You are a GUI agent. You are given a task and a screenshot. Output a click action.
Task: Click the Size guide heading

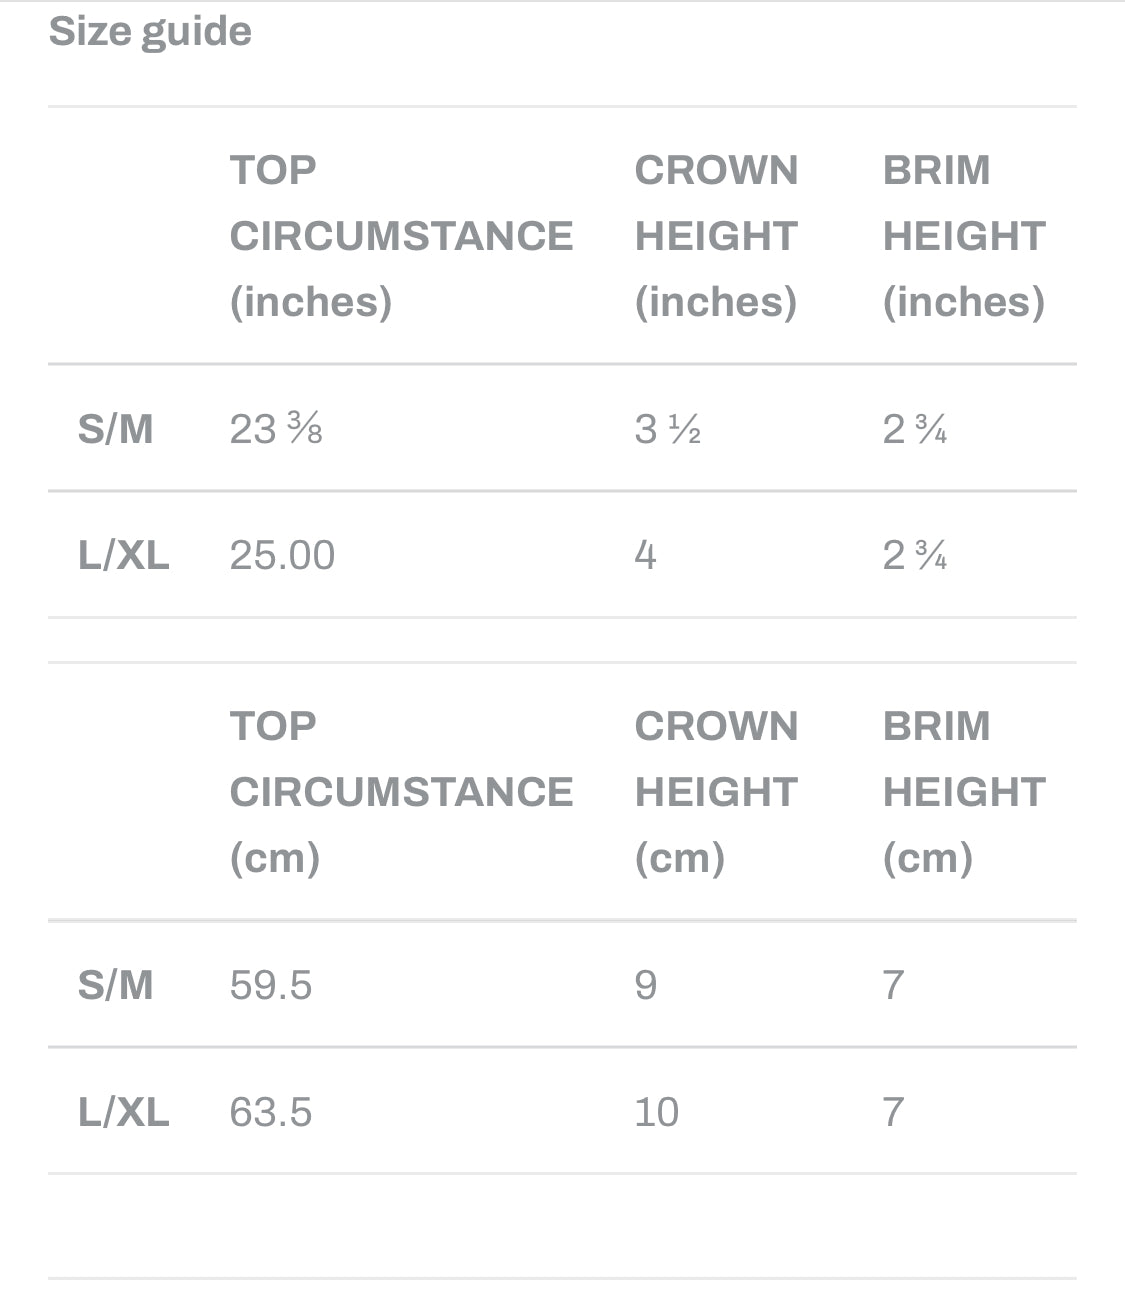[x=150, y=32]
